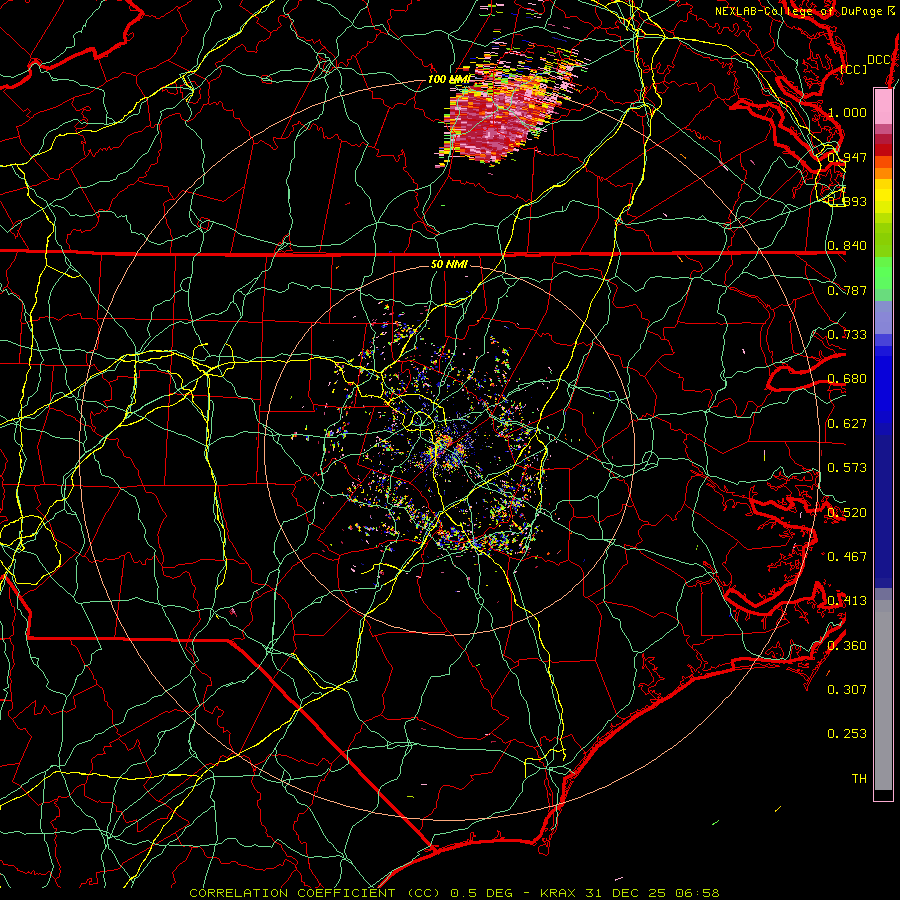Select the 0.893 legend value

(x=847, y=201)
